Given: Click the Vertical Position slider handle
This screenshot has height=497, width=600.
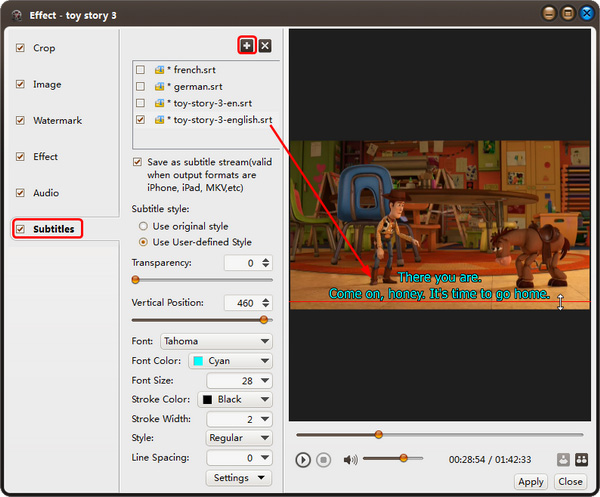Looking at the screenshot, I should point(264,320).
